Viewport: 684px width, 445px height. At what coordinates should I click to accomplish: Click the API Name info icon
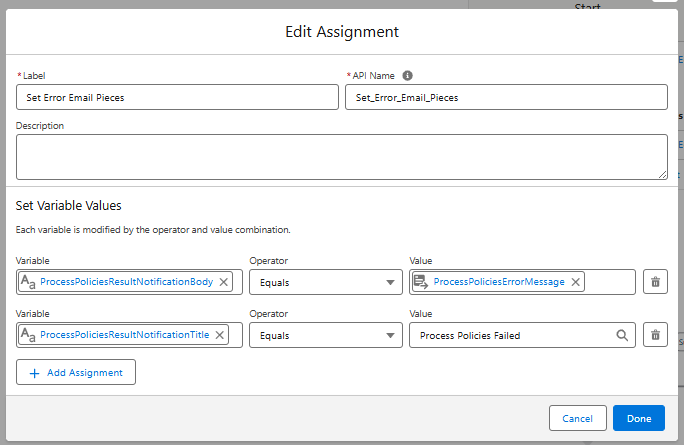point(408,75)
